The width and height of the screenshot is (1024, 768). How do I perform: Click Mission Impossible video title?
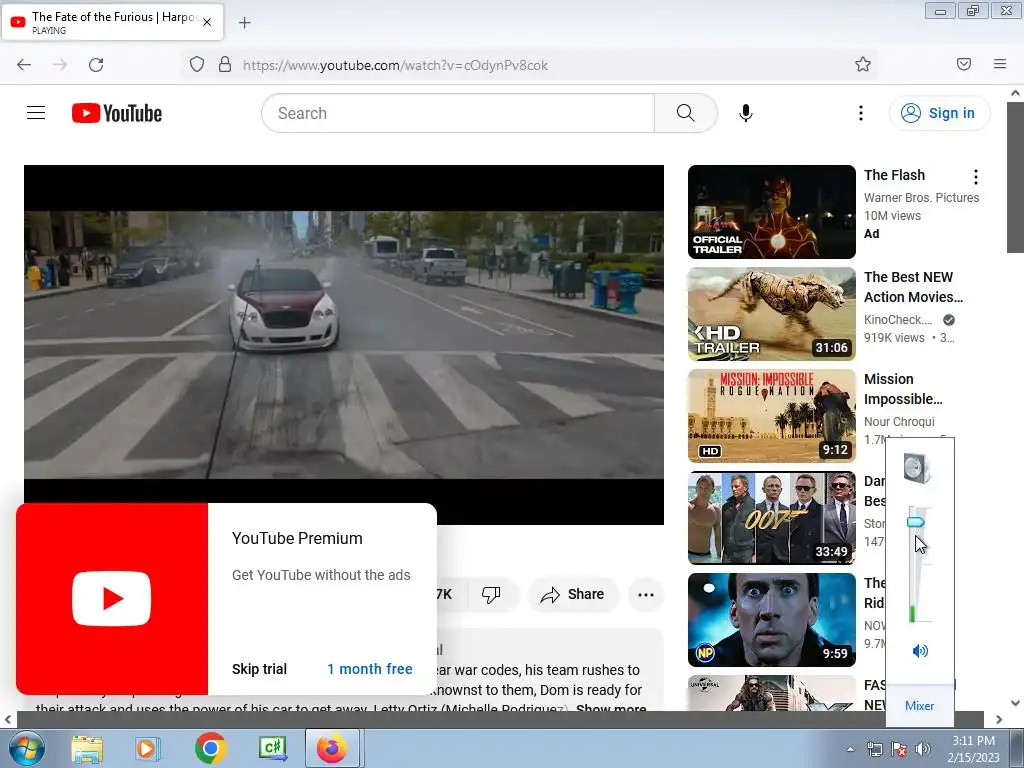pyautogui.click(x=903, y=389)
